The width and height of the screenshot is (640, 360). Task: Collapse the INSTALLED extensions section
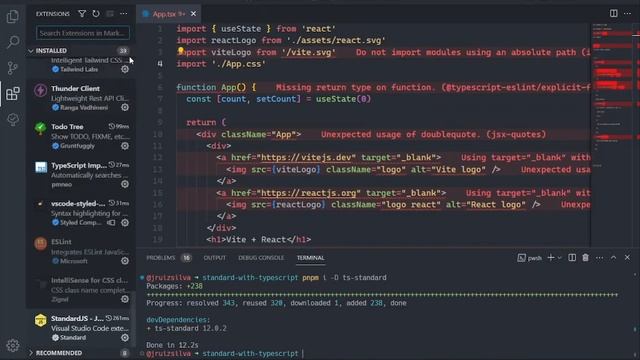pyautogui.click(x=80, y=51)
